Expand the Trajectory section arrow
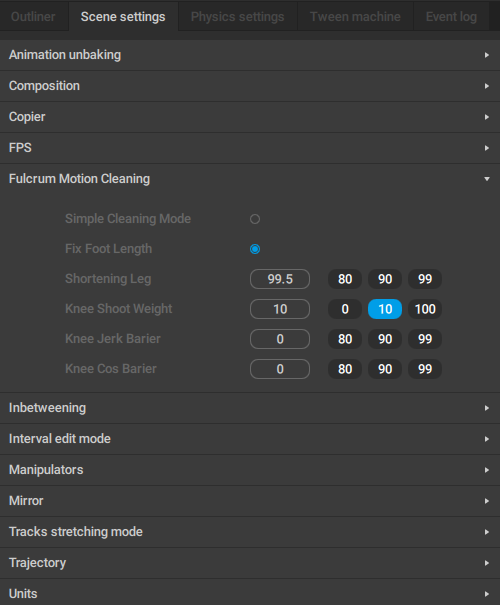This screenshot has height=605, width=500. pyautogui.click(x=486, y=563)
